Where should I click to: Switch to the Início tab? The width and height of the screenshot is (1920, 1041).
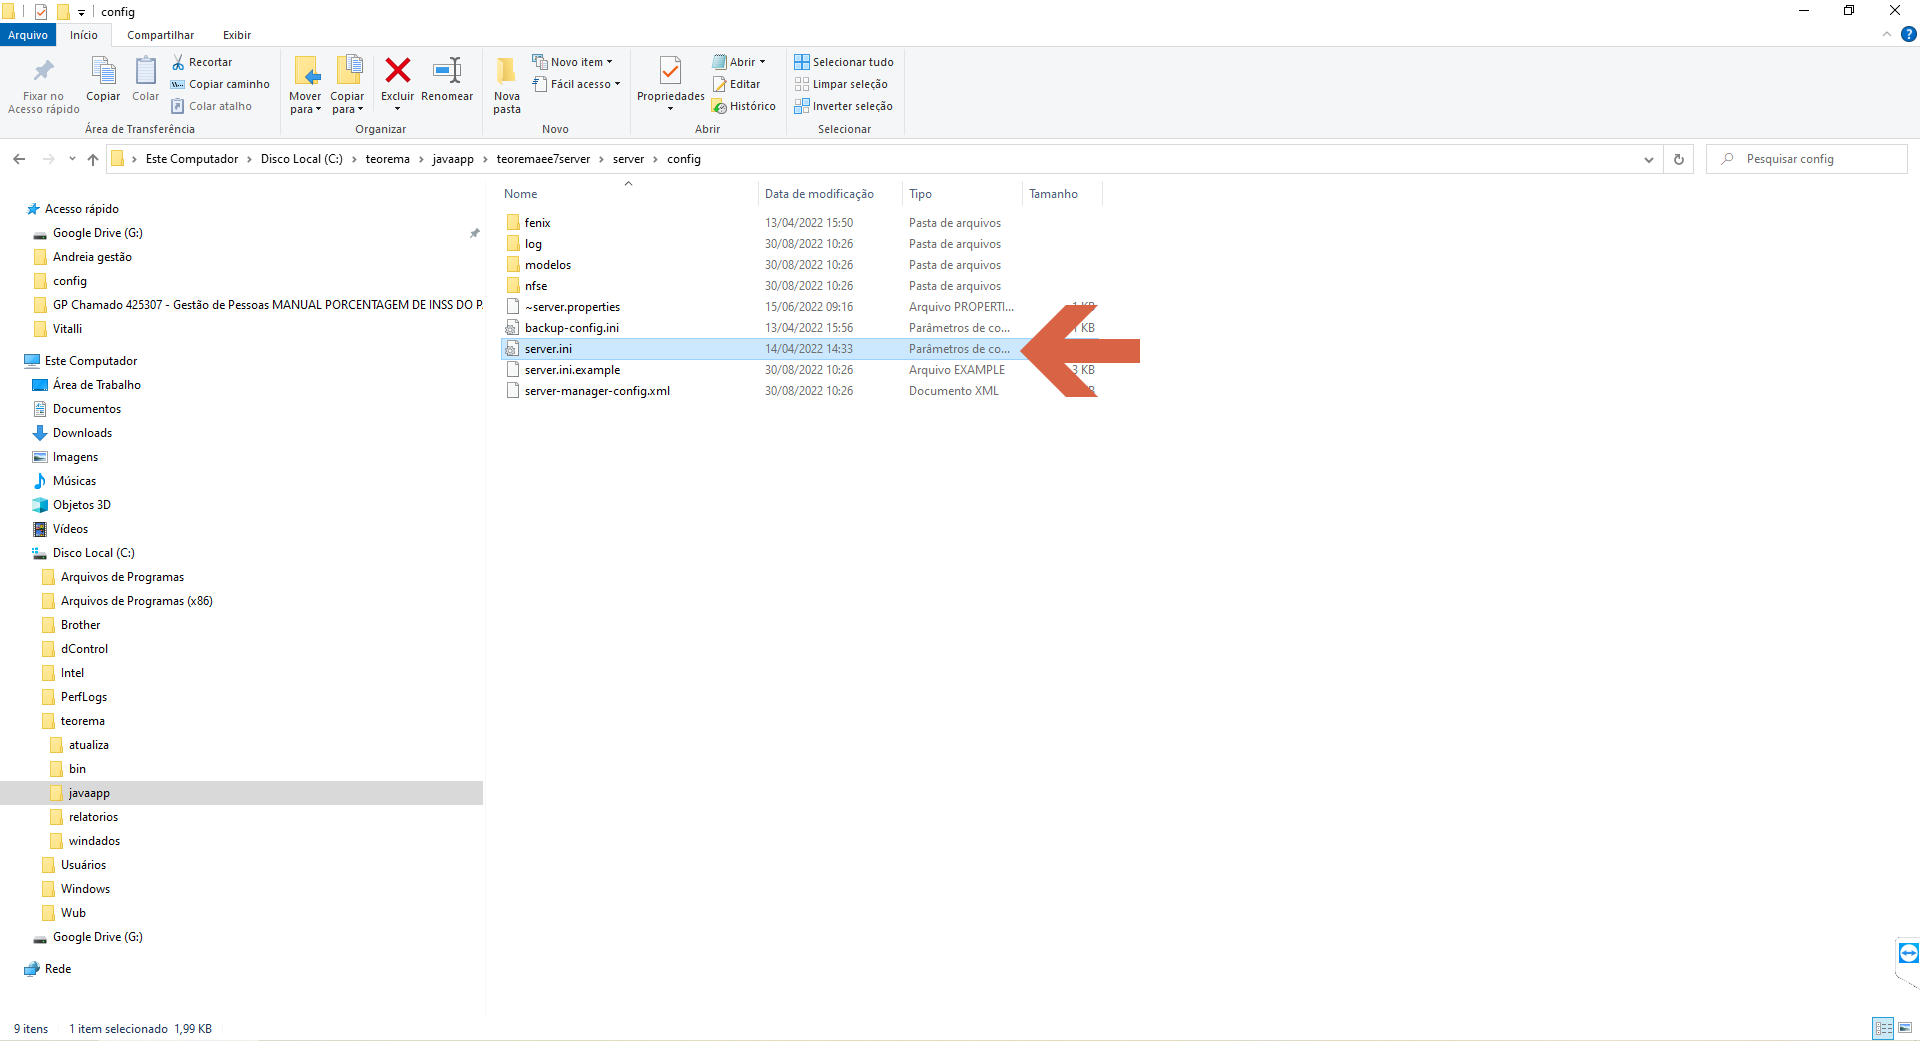click(84, 35)
